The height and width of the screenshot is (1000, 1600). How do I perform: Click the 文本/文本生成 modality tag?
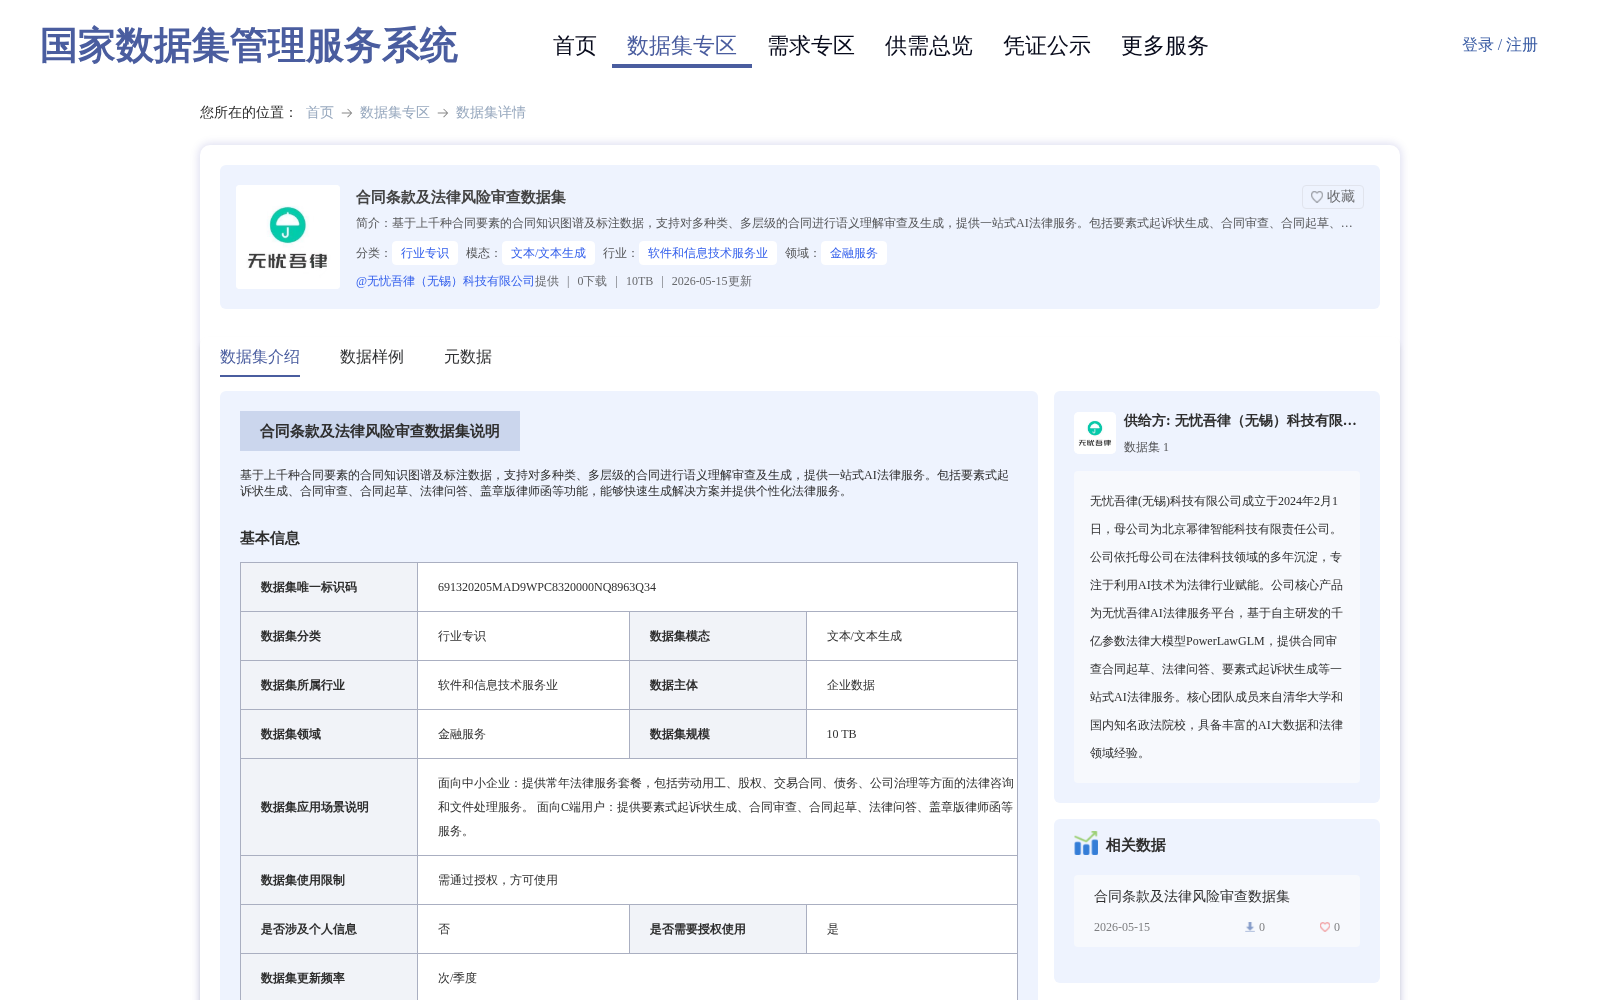pyautogui.click(x=548, y=253)
